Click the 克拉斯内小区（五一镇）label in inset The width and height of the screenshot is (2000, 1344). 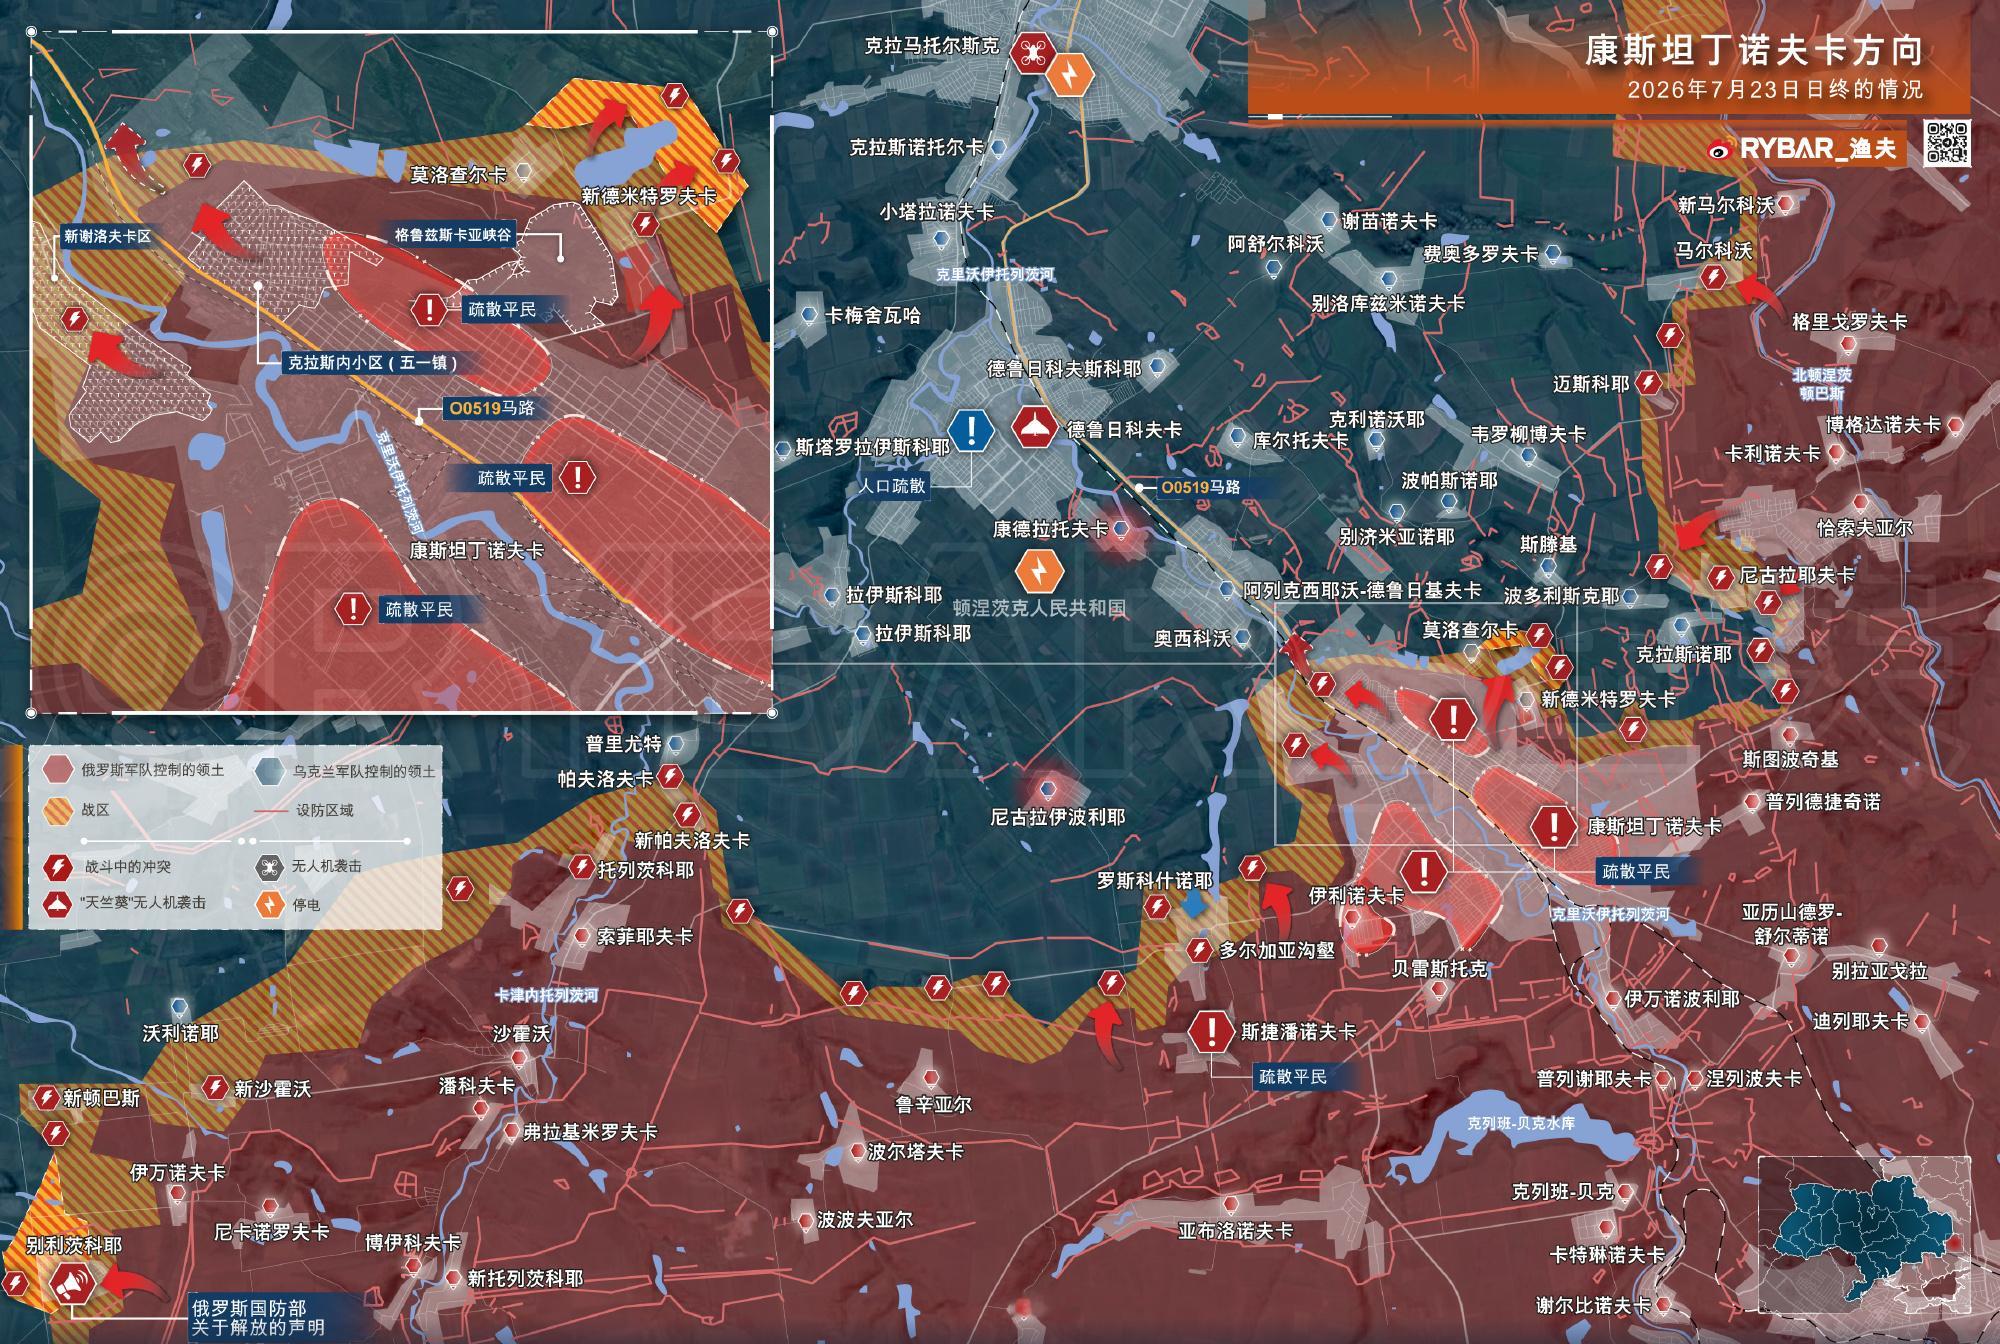pos(372,363)
